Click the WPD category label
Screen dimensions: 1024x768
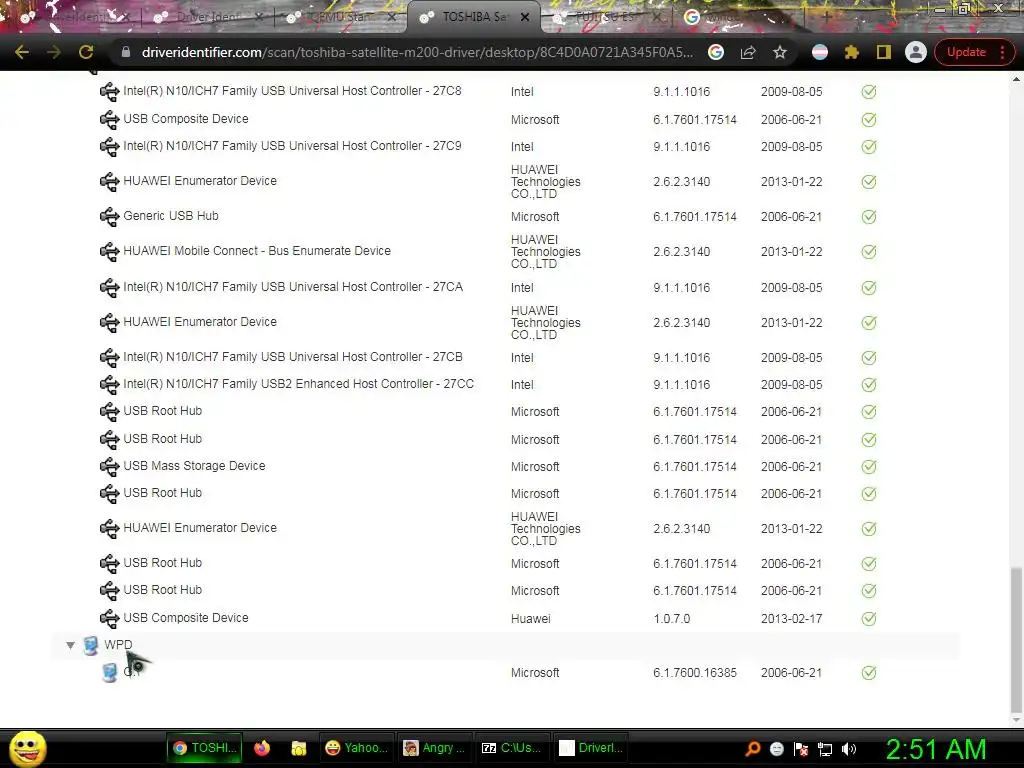[118, 645]
